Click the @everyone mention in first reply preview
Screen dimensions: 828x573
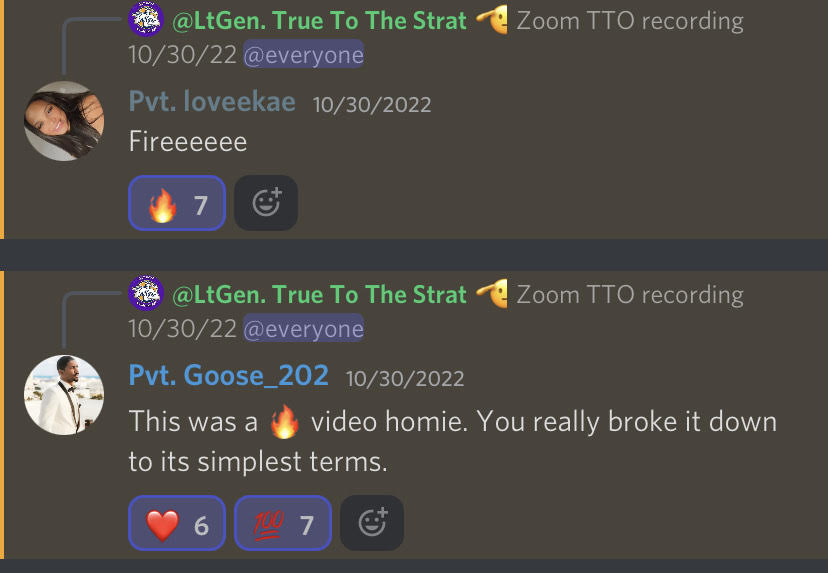pyautogui.click(x=304, y=54)
